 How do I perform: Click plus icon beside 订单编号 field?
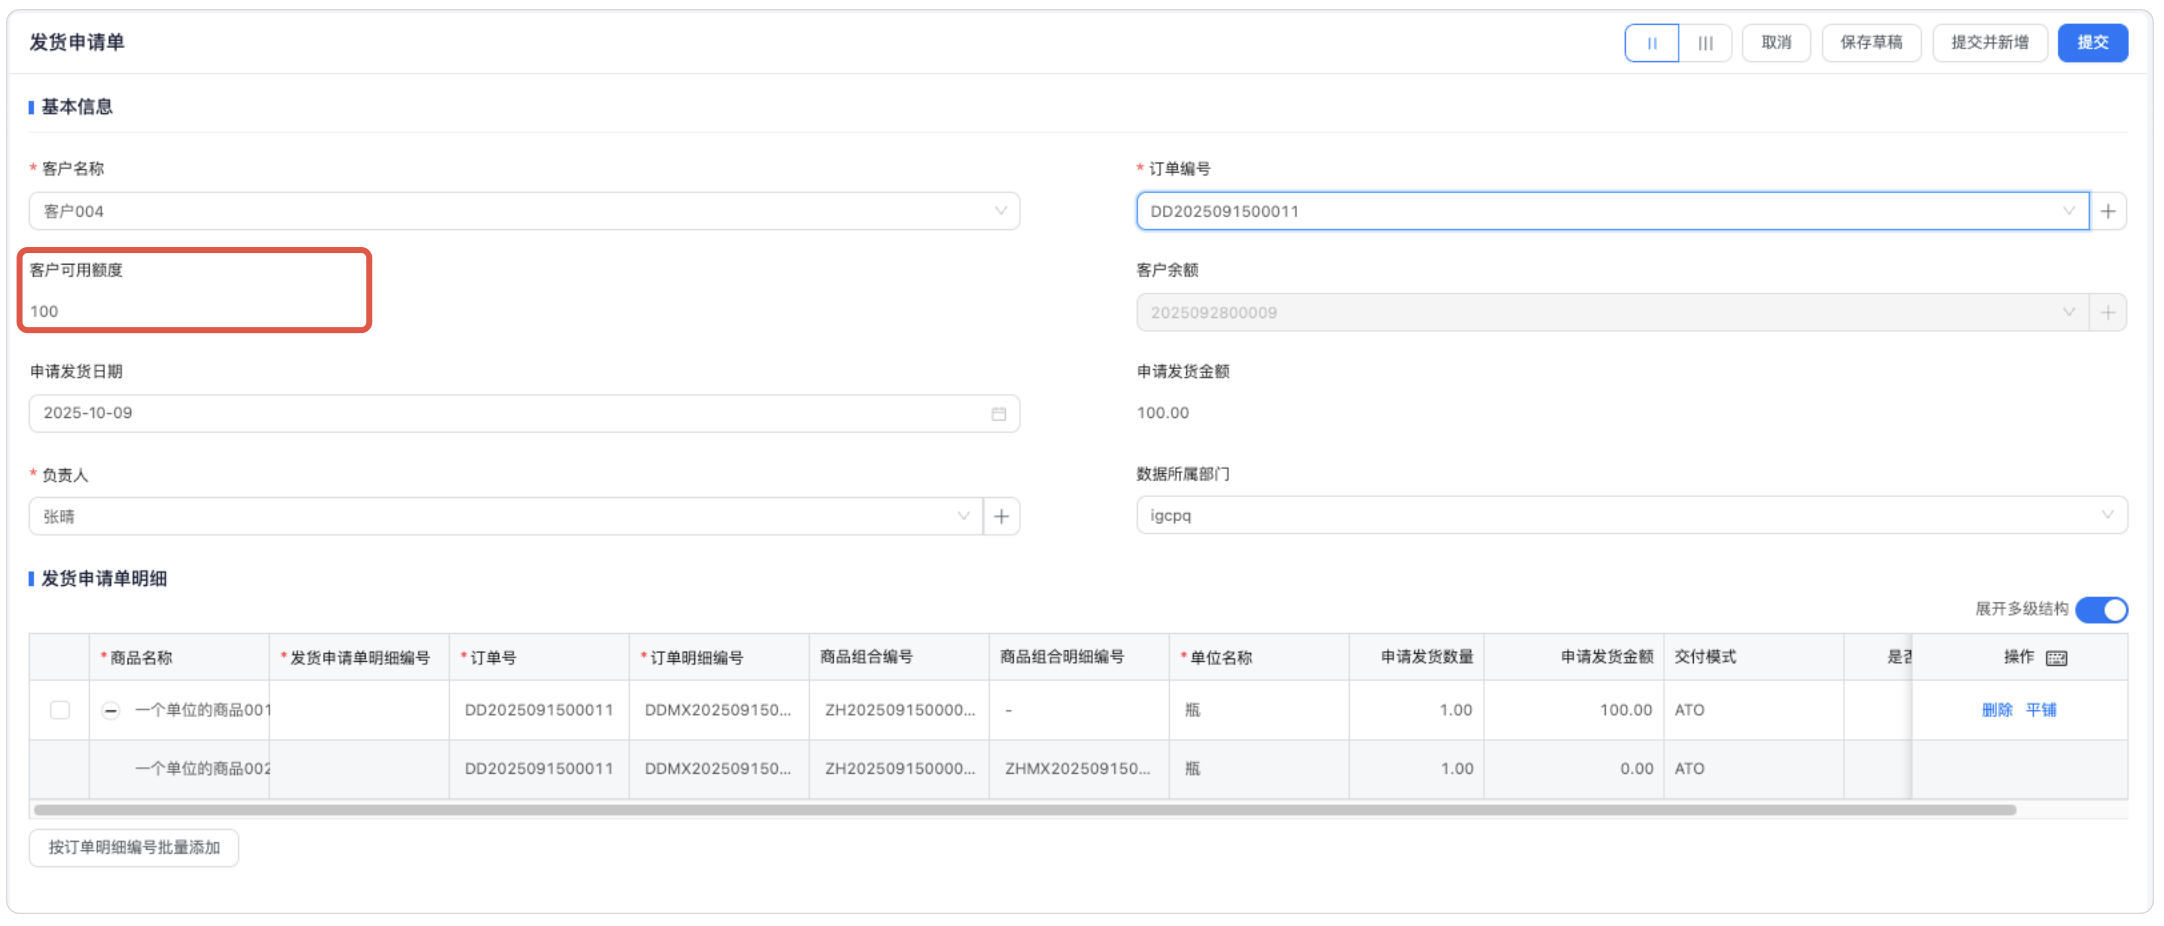point(2108,211)
